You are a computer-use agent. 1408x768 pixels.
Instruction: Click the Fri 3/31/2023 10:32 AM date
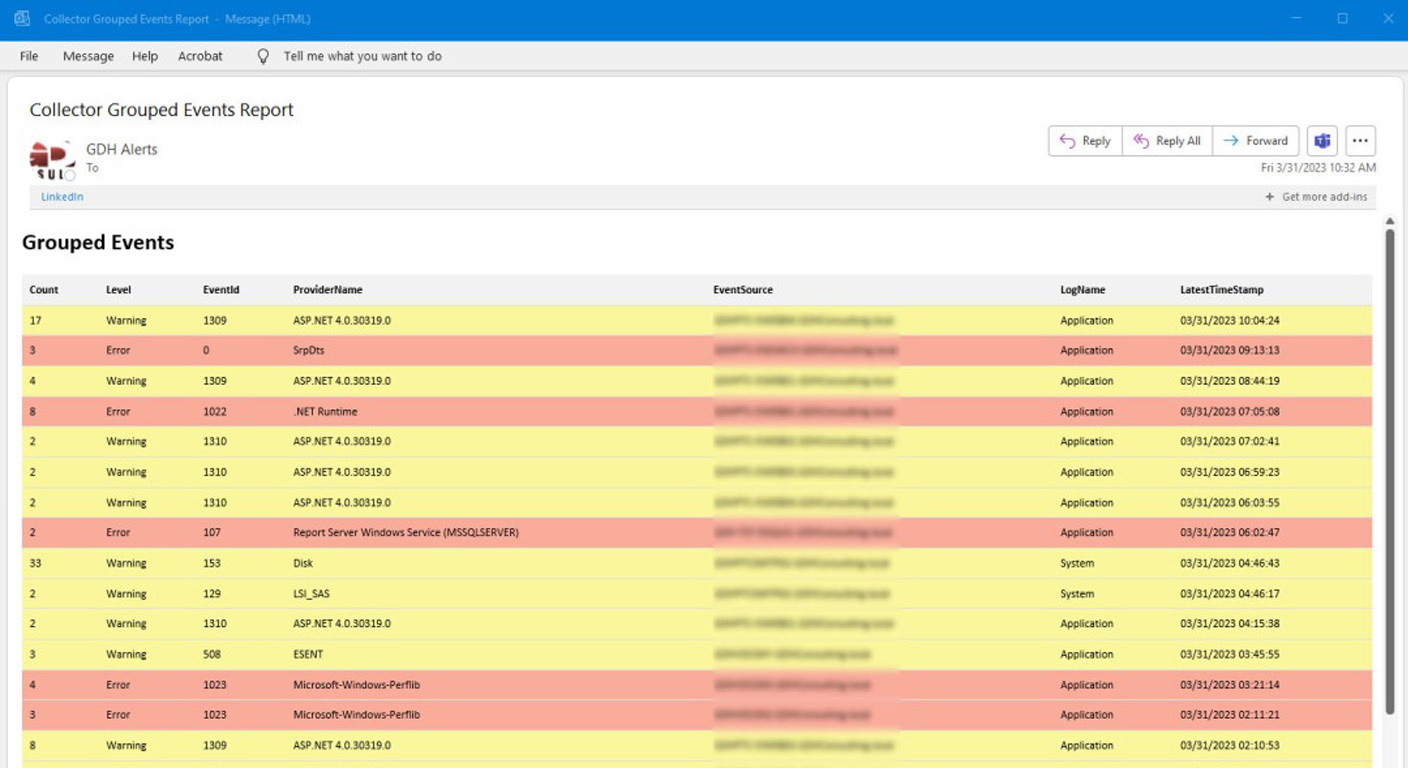(x=1318, y=168)
